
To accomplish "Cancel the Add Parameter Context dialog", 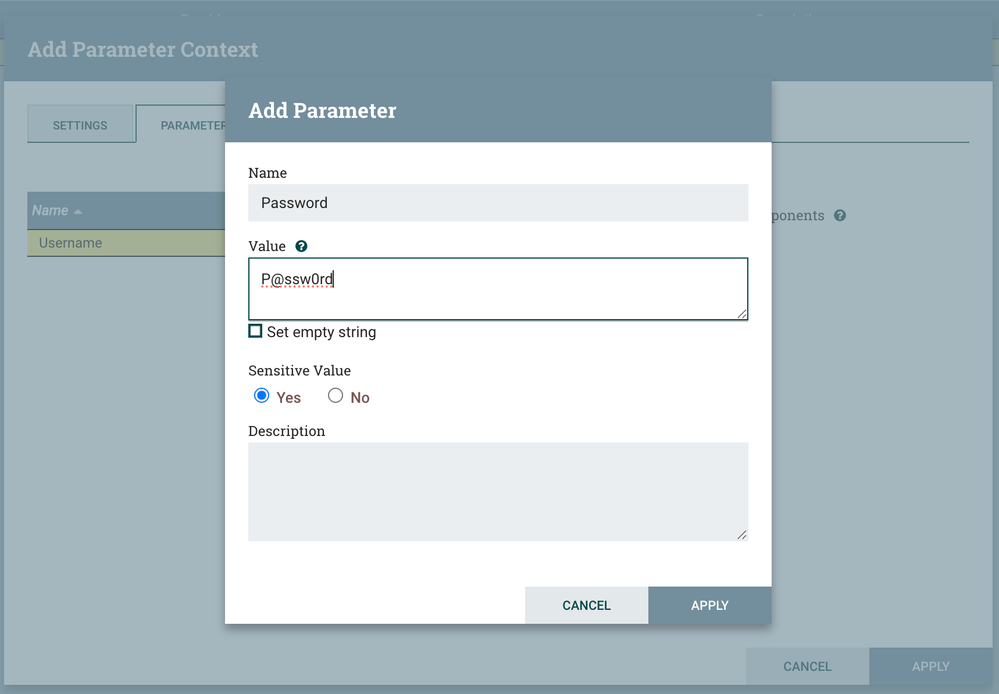I will pos(807,666).
